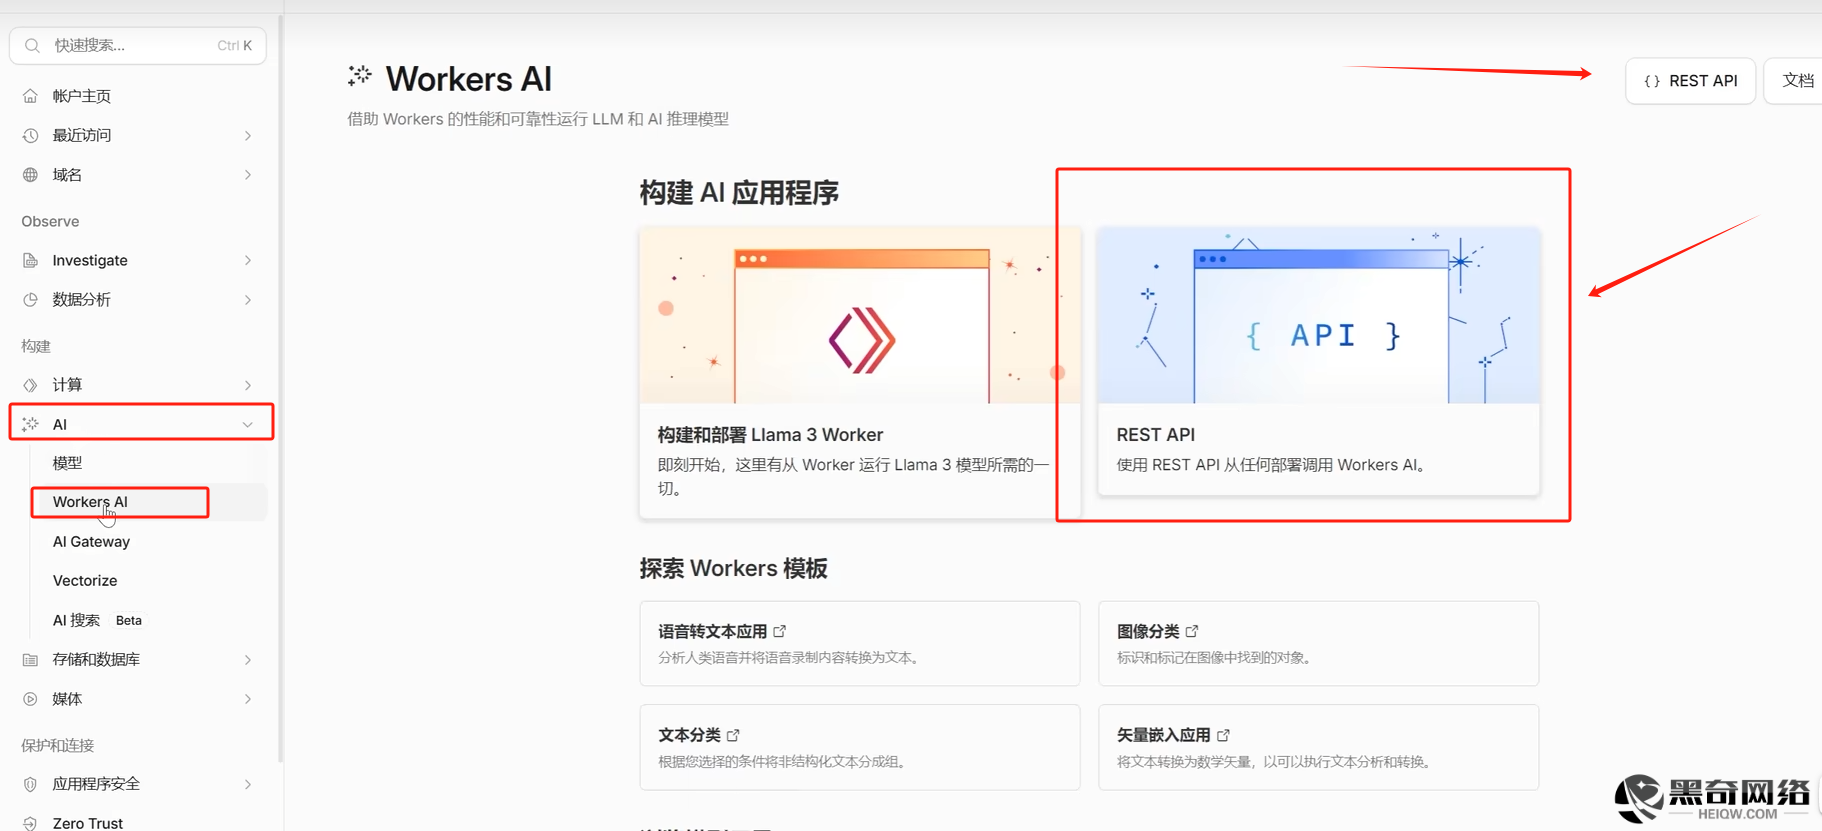Click description 使用 REST API 从任何部署调用 Workers AI
The image size is (1822, 831).
point(1271,465)
